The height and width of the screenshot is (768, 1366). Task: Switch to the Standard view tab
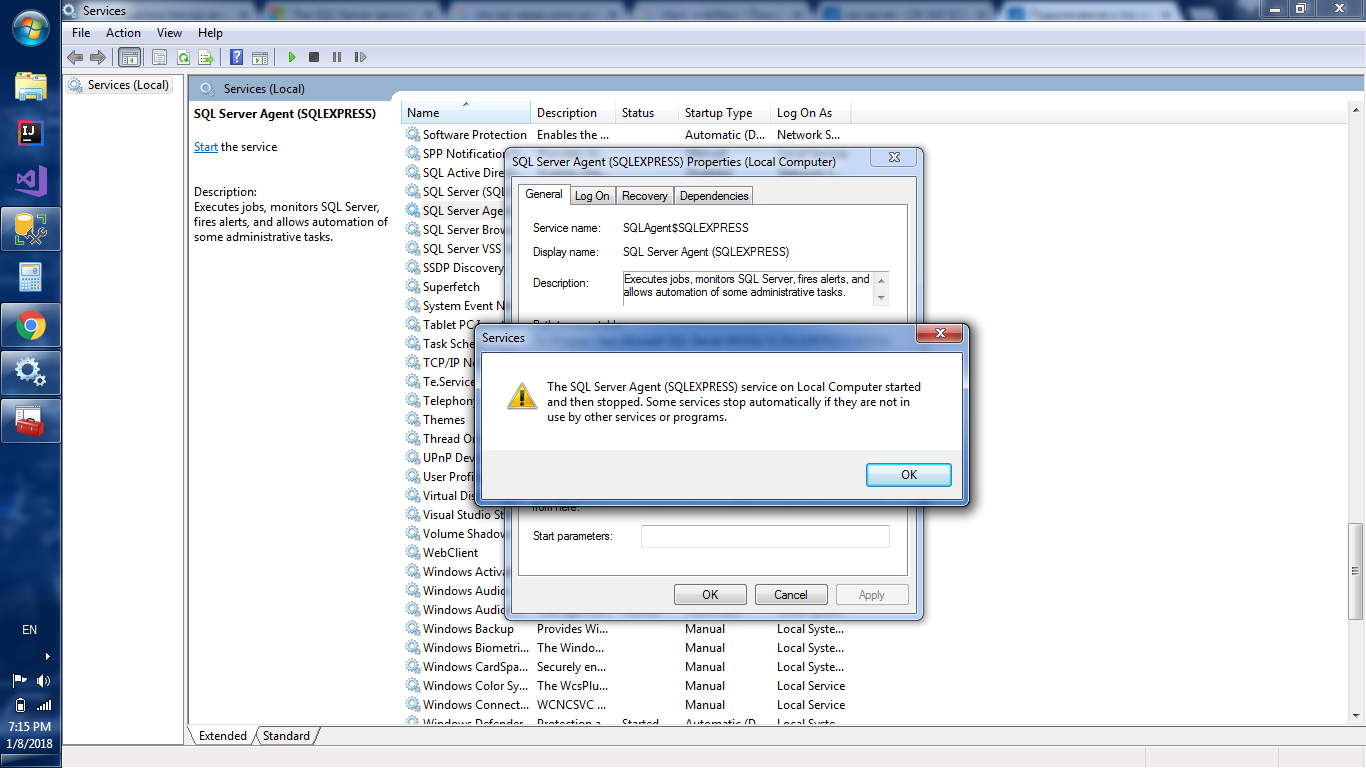pyautogui.click(x=287, y=735)
